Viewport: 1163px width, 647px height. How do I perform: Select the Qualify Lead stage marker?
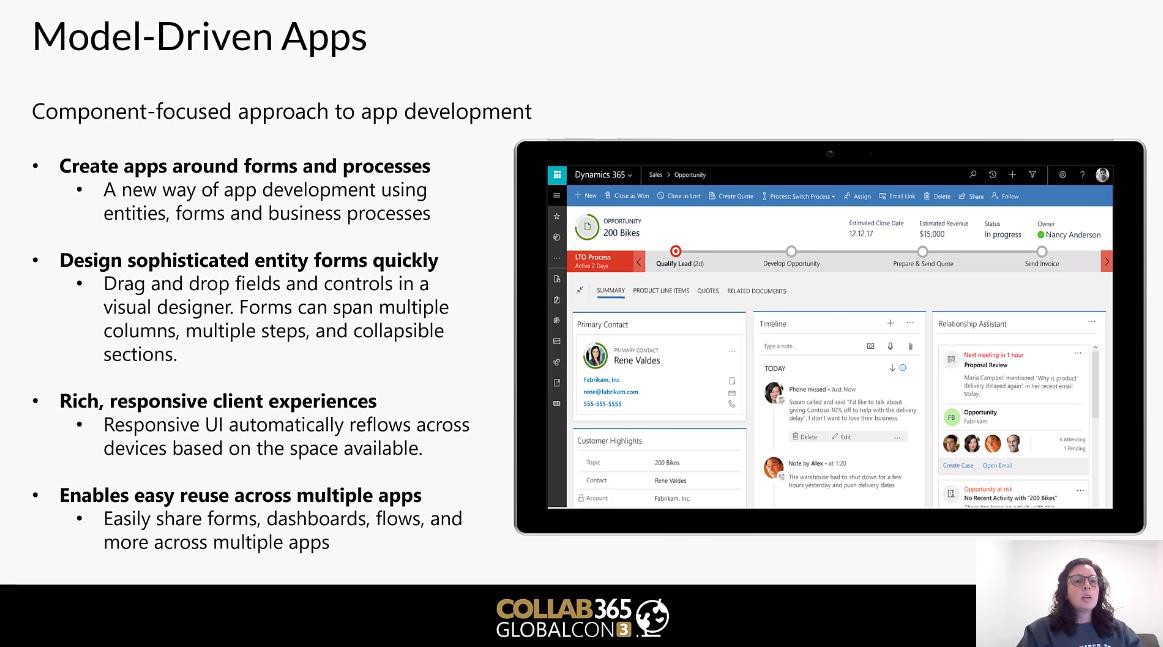(675, 252)
